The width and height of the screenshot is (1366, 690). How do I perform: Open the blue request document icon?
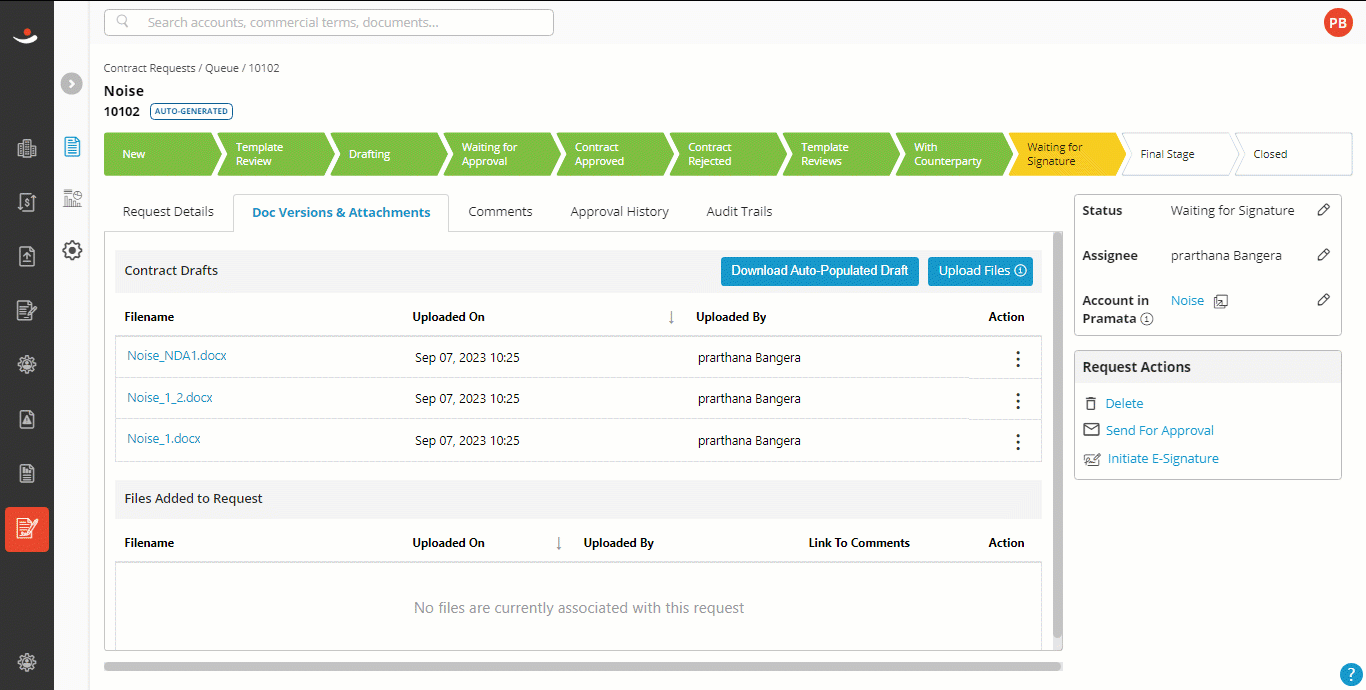point(72,147)
